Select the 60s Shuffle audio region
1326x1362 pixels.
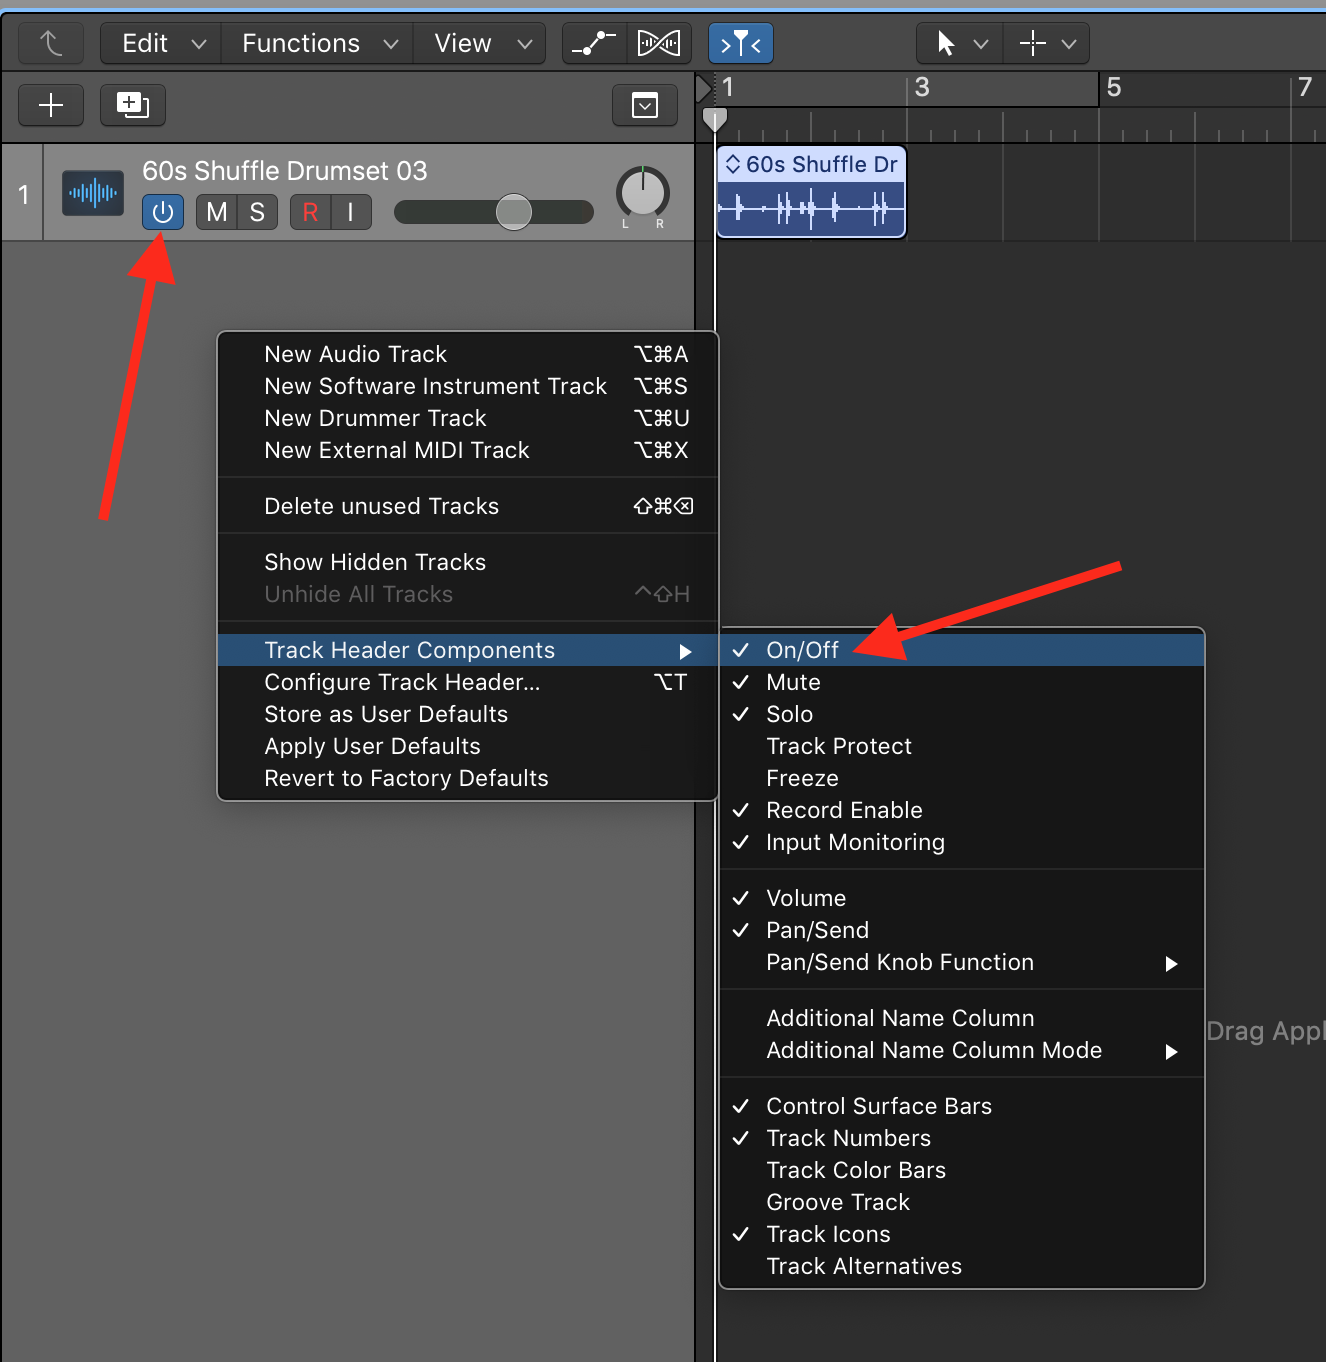click(811, 208)
